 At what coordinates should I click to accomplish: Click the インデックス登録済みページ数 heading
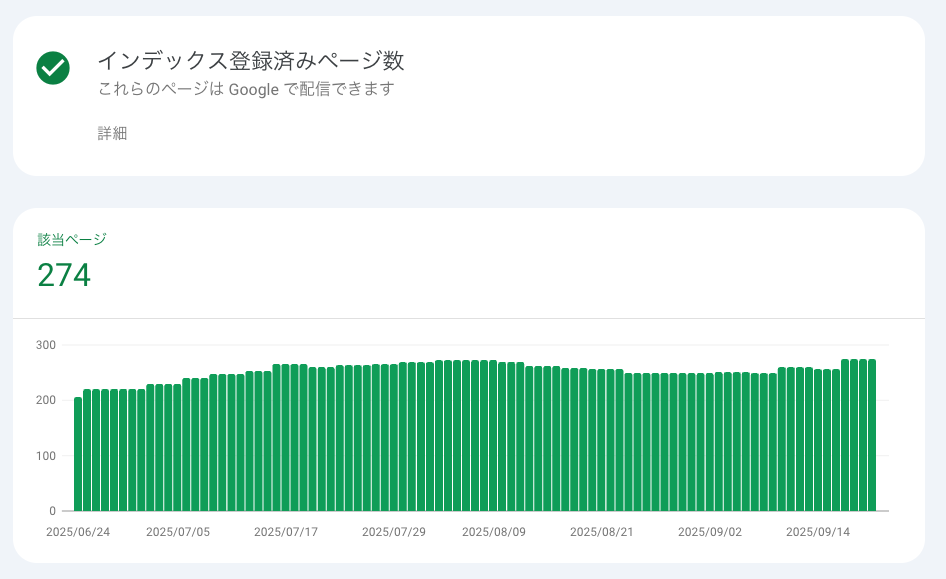click(x=250, y=61)
